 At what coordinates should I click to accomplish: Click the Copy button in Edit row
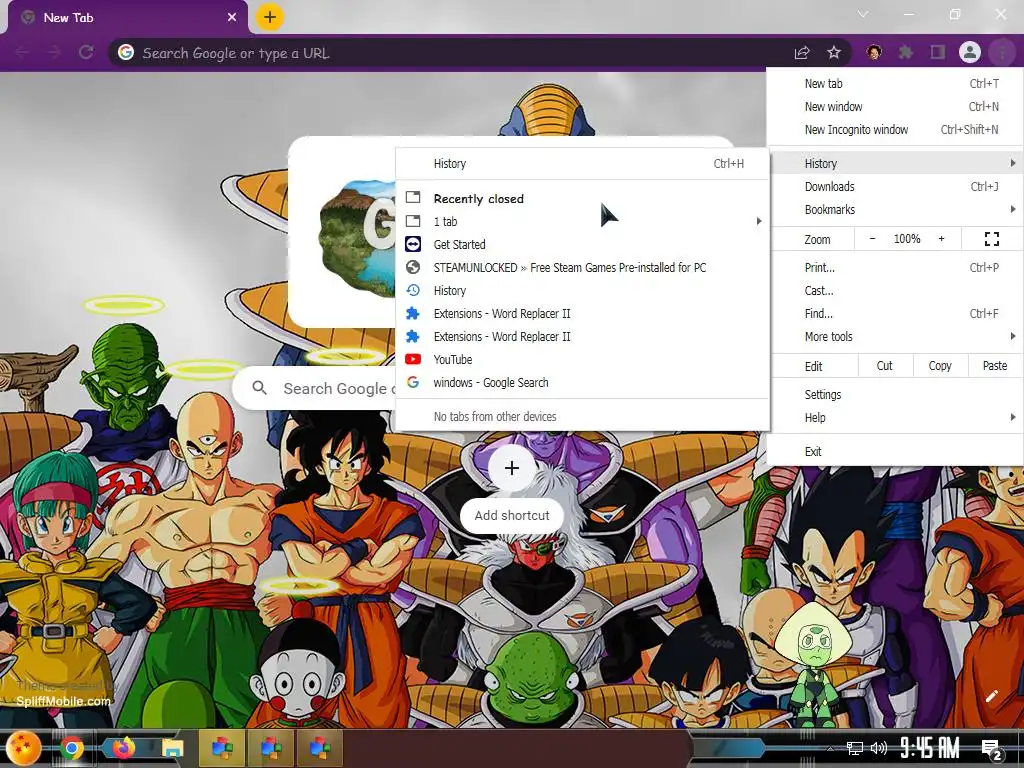940,366
